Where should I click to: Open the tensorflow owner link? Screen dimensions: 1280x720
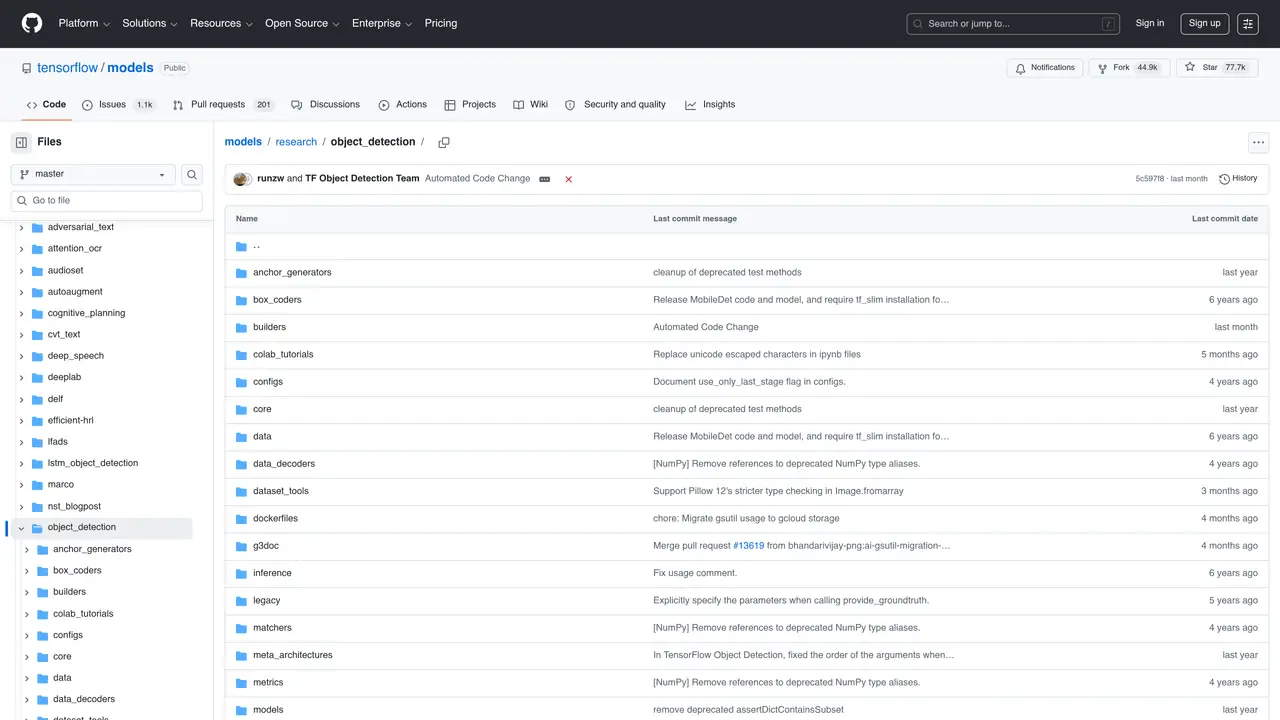tap(67, 68)
